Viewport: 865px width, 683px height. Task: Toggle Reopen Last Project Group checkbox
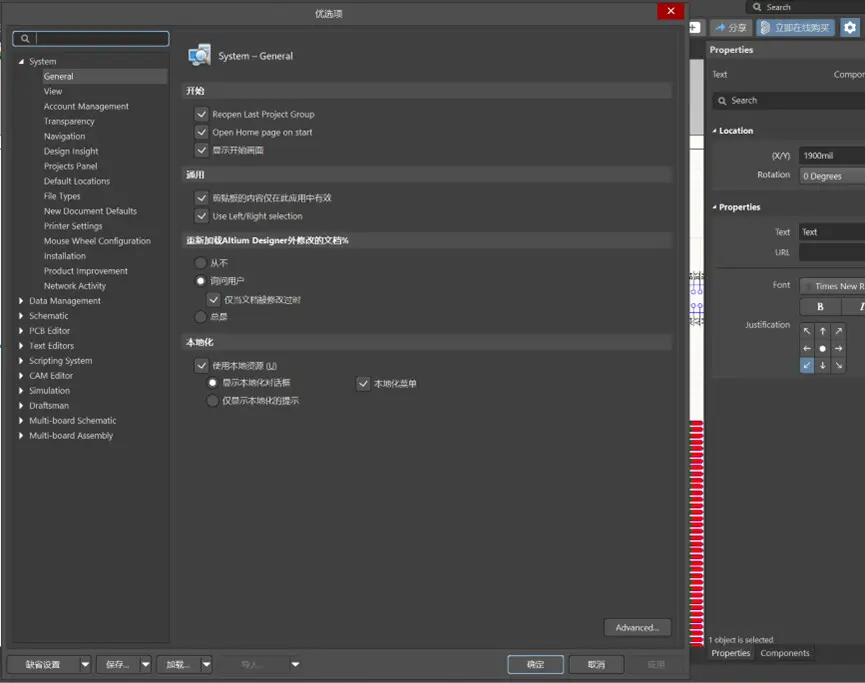click(201, 114)
